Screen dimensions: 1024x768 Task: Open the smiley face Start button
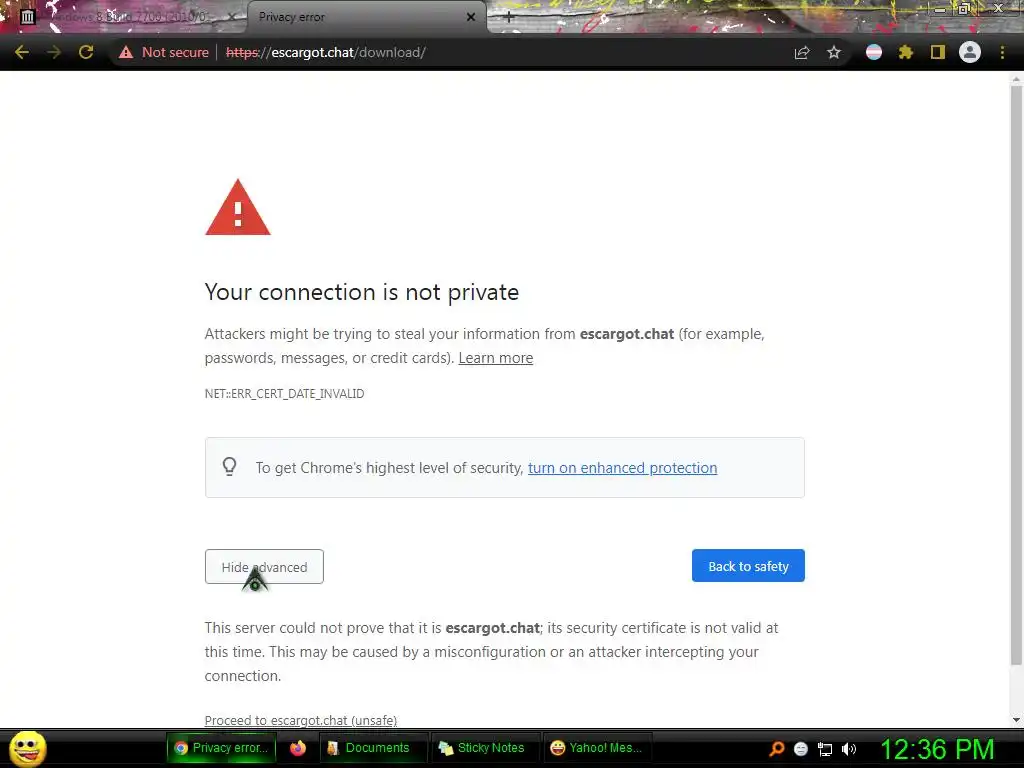point(27,748)
